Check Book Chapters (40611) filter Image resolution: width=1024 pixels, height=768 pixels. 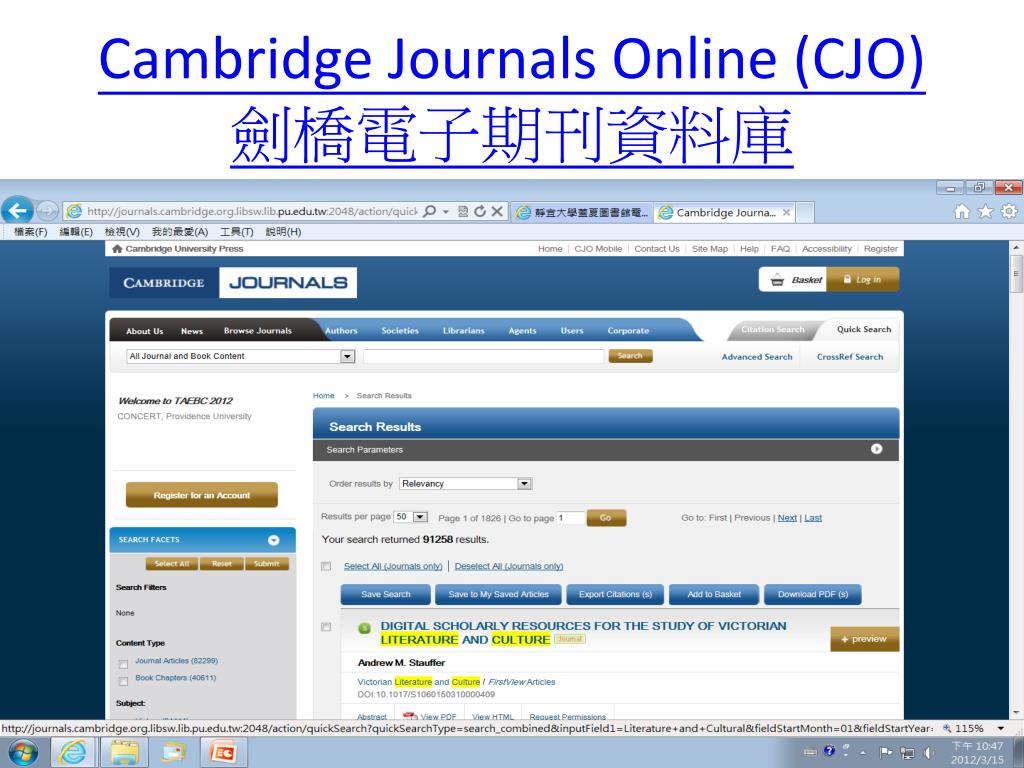click(123, 681)
